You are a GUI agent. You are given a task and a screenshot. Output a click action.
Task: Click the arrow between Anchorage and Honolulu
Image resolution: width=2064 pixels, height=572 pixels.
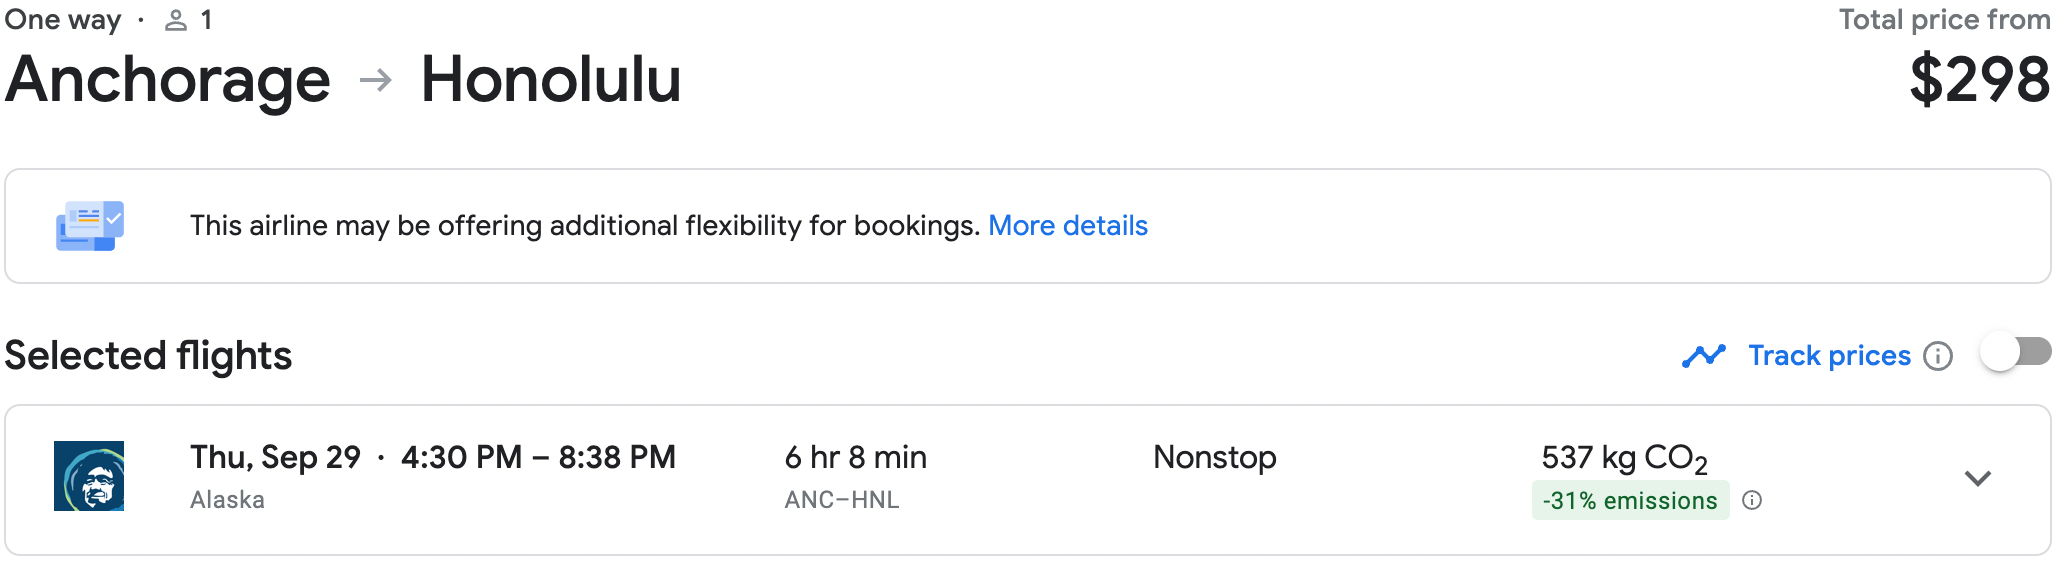pos(376,80)
